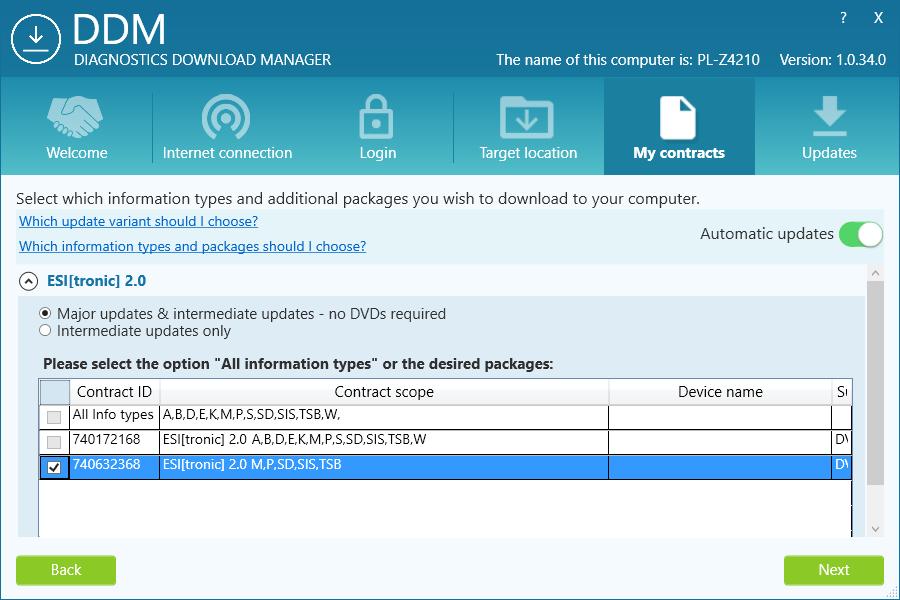This screenshot has height=600, width=900.
Task: Click the Next button
Action: pyautogui.click(x=833, y=570)
